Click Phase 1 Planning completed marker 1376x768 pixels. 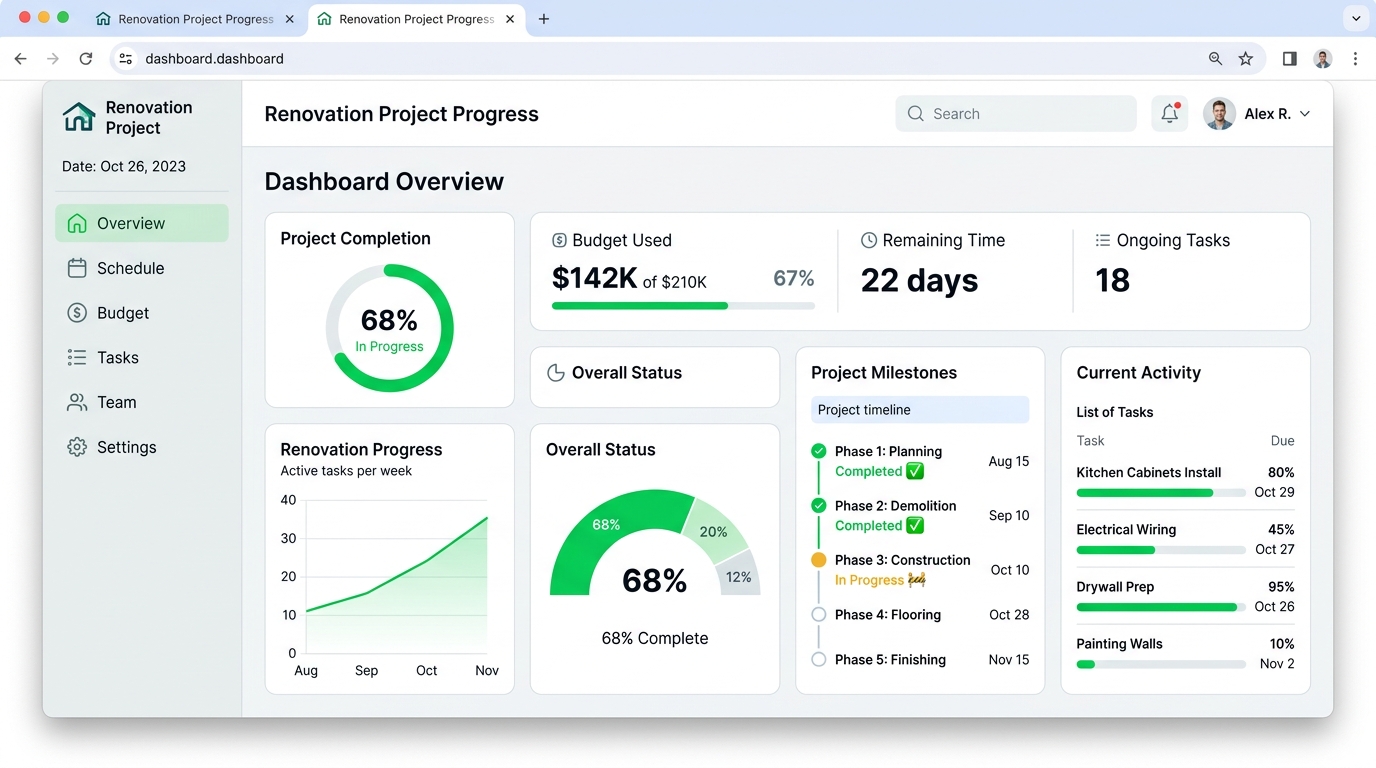[819, 451]
